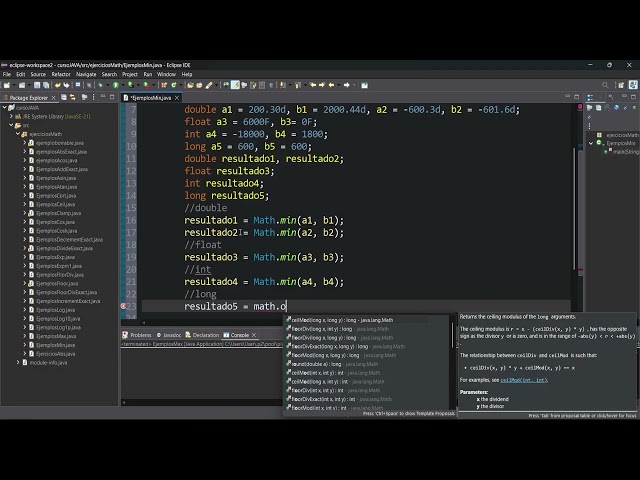Click the Save toolbar icon

(x=37, y=85)
